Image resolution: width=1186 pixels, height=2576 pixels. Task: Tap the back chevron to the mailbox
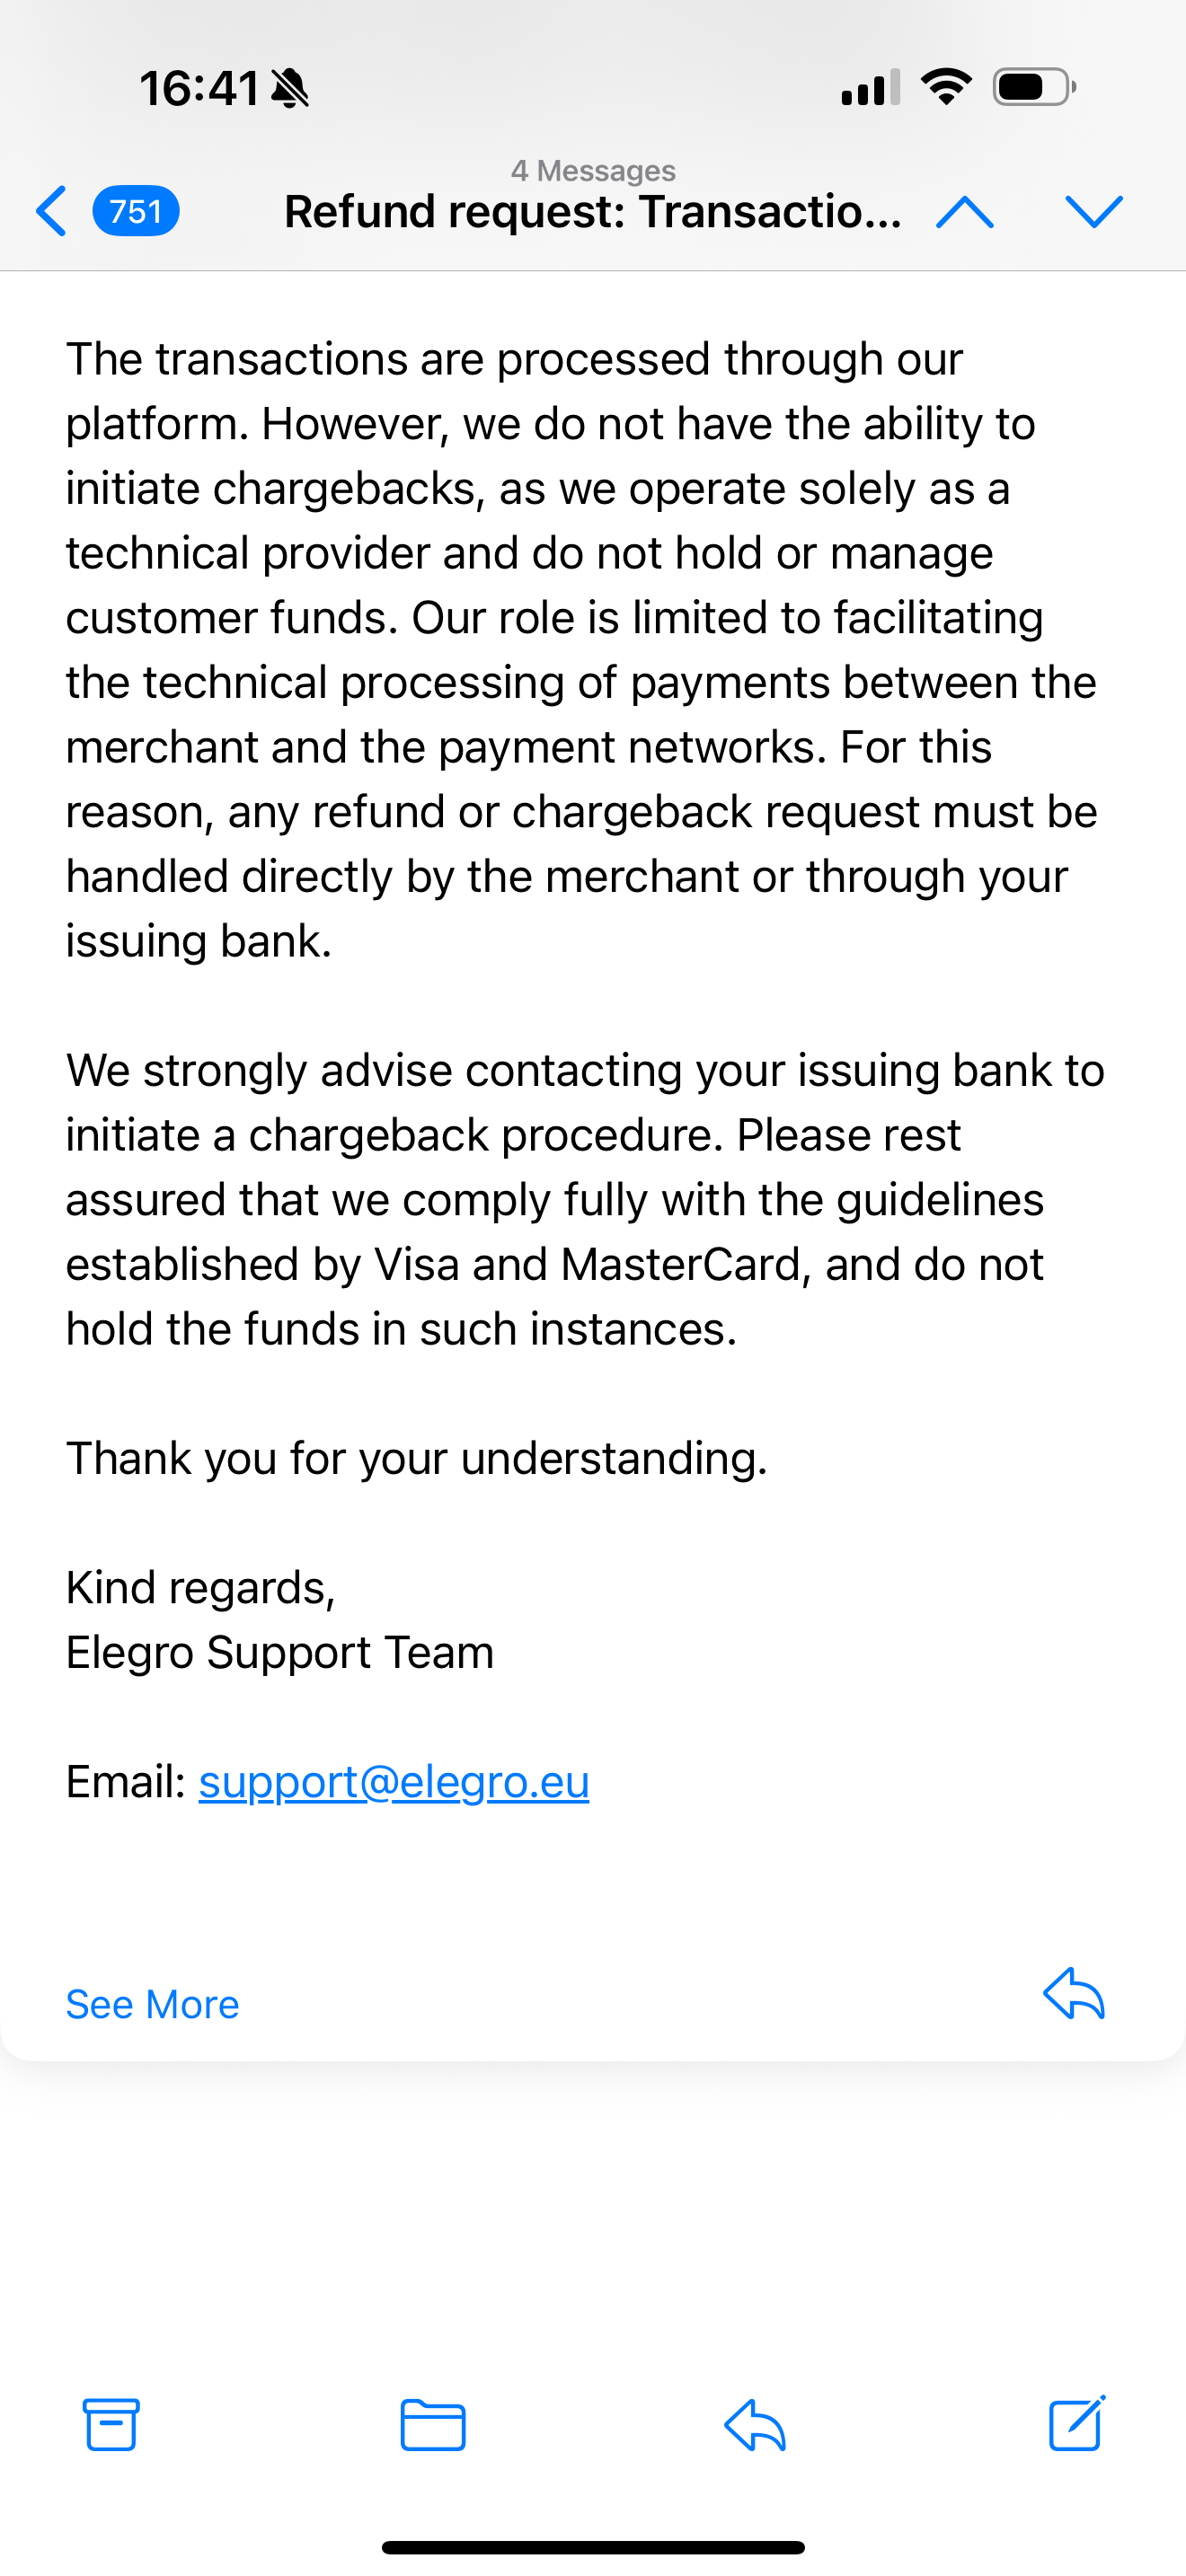[52, 212]
